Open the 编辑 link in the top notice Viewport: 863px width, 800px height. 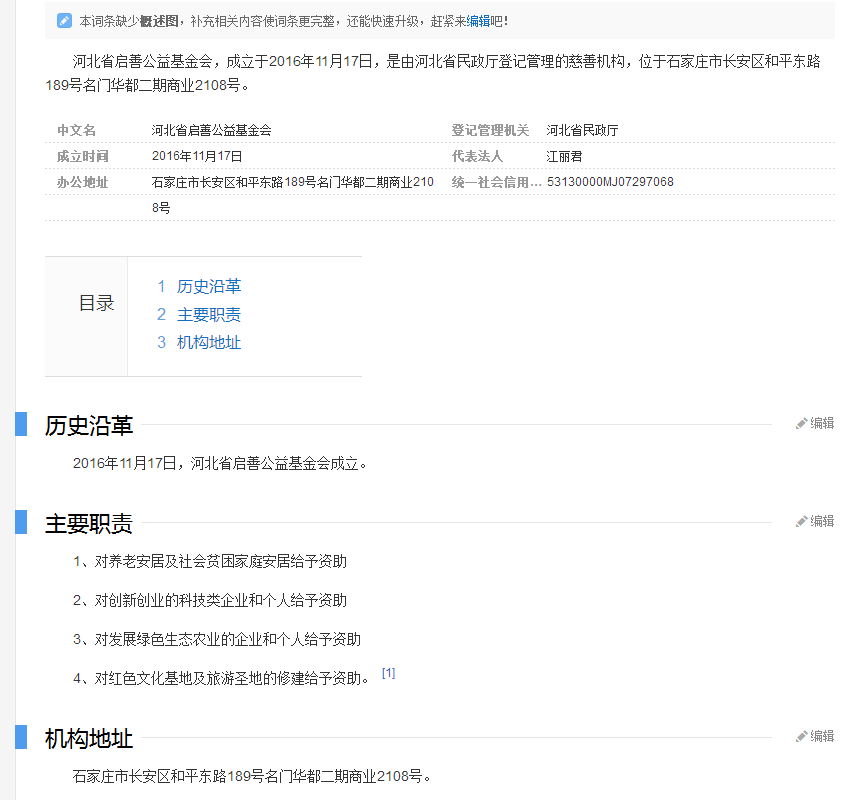(x=479, y=20)
